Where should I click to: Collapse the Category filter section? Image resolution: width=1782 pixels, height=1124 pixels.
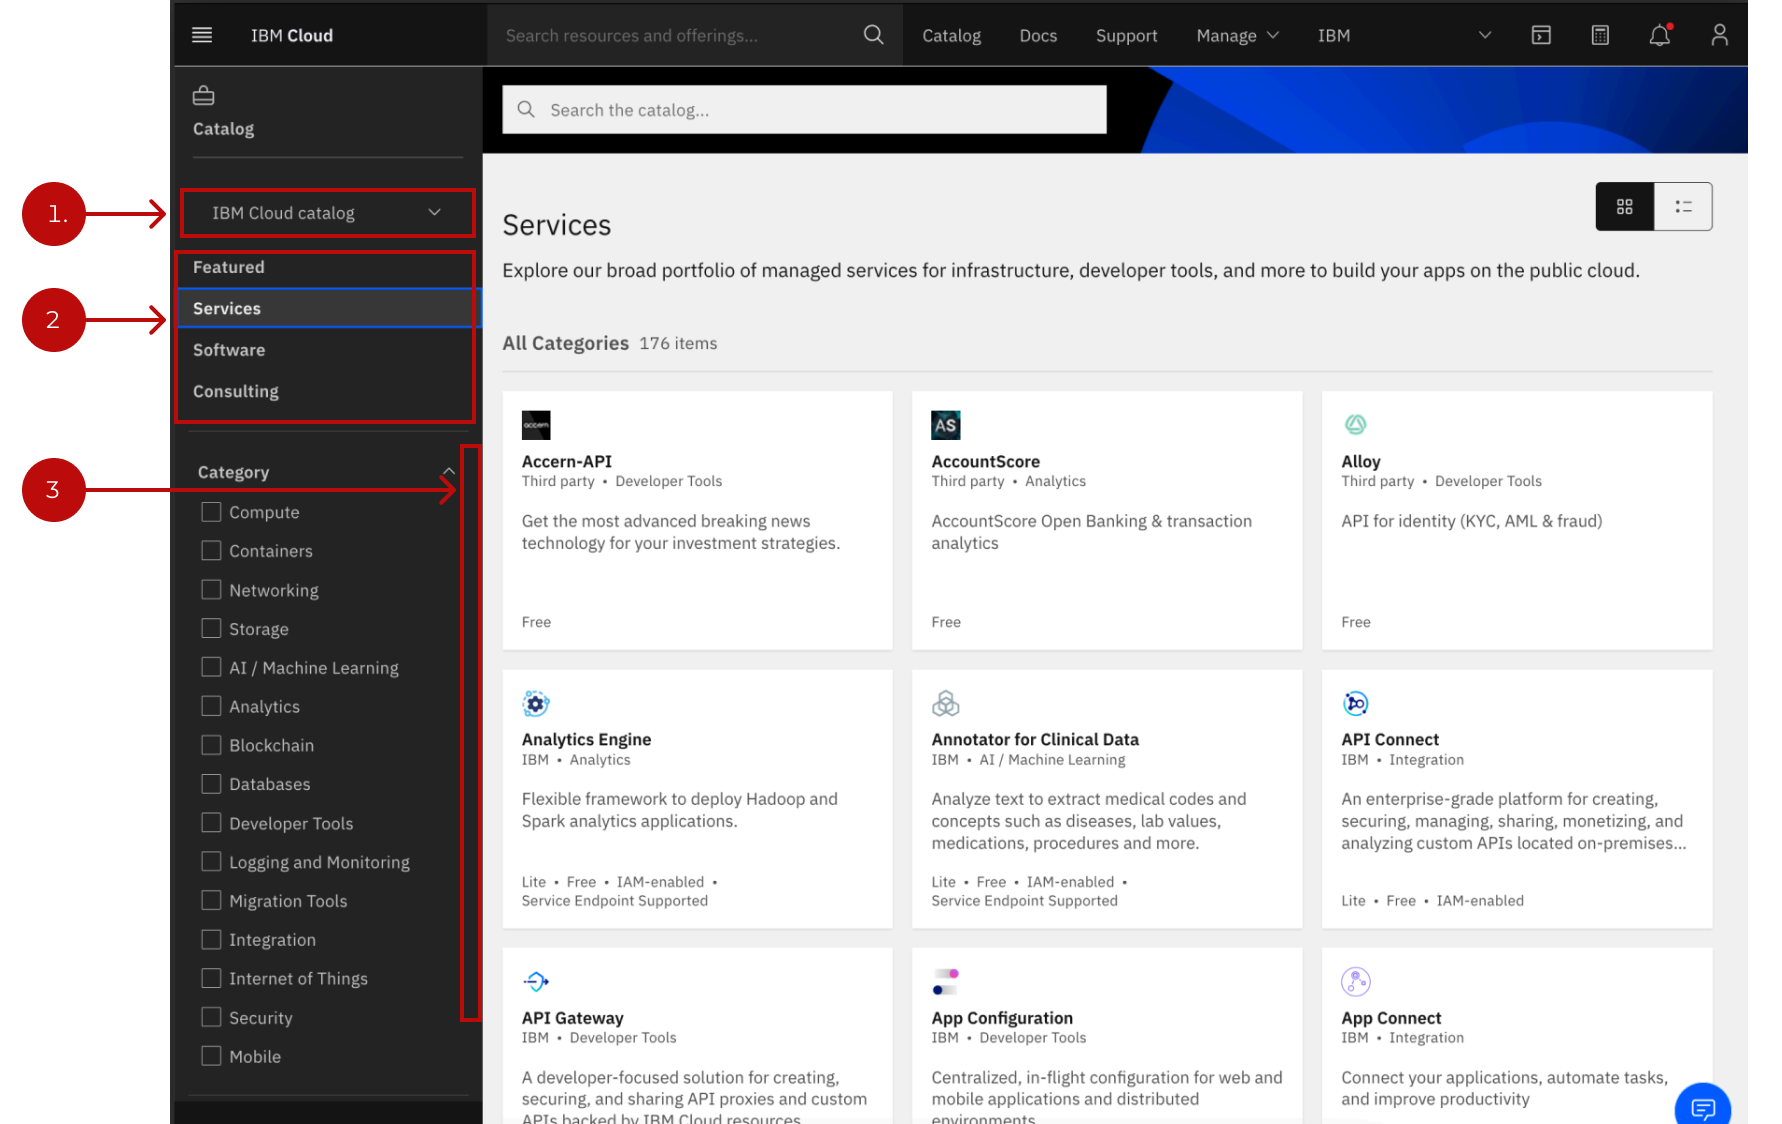pyautogui.click(x=449, y=472)
